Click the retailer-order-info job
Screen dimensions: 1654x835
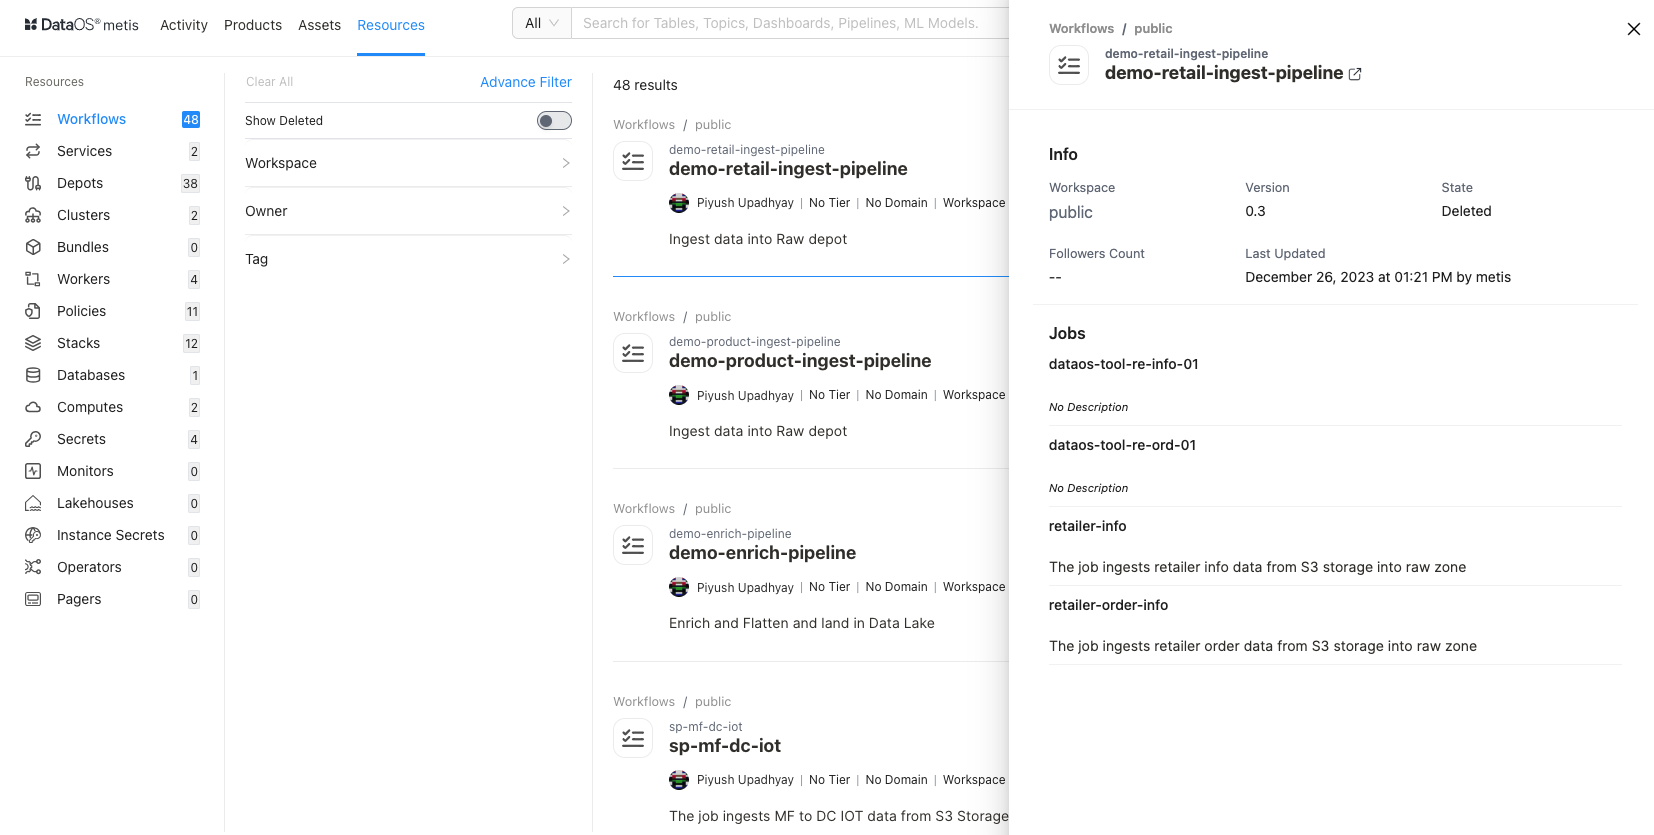click(1108, 605)
